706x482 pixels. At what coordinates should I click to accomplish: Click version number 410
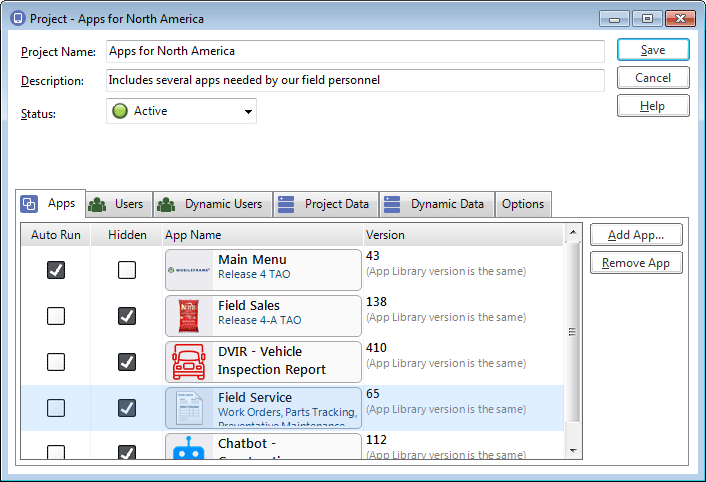click(x=376, y=347)
